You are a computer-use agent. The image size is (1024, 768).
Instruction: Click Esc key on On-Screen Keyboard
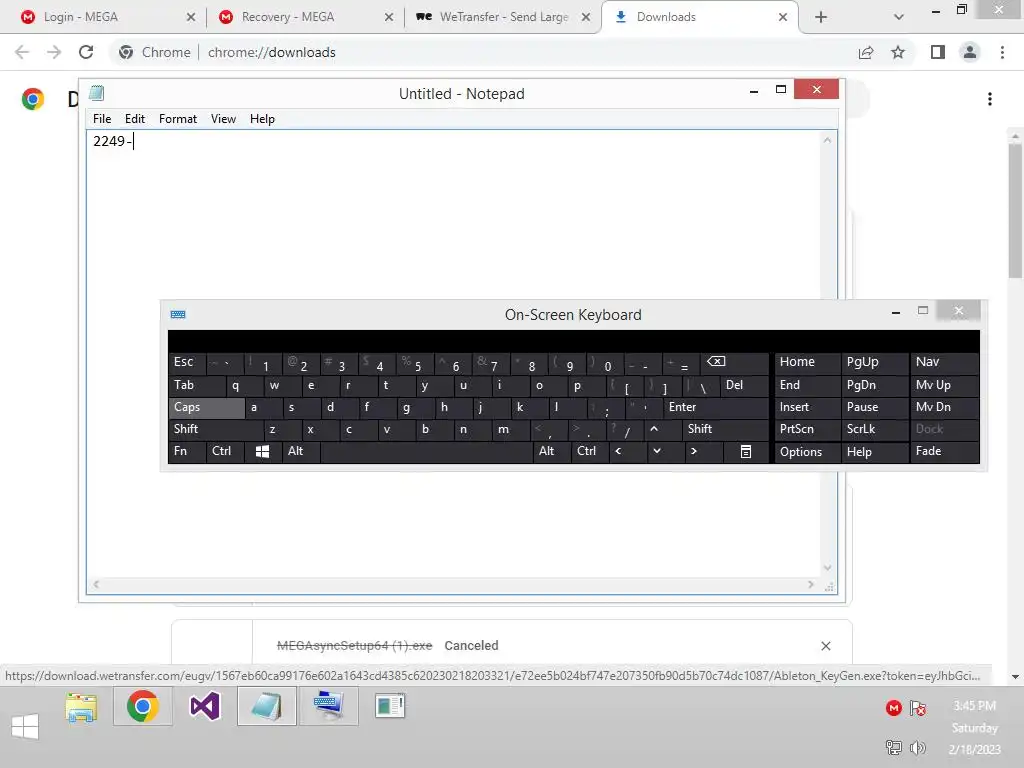pos(187,362)
